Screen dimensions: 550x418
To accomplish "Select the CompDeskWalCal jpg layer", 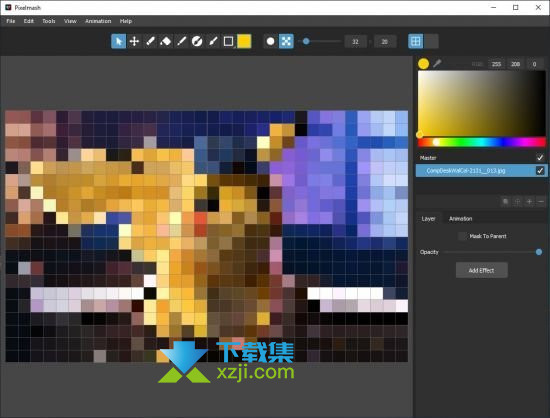I will click(x=482, y=171).
